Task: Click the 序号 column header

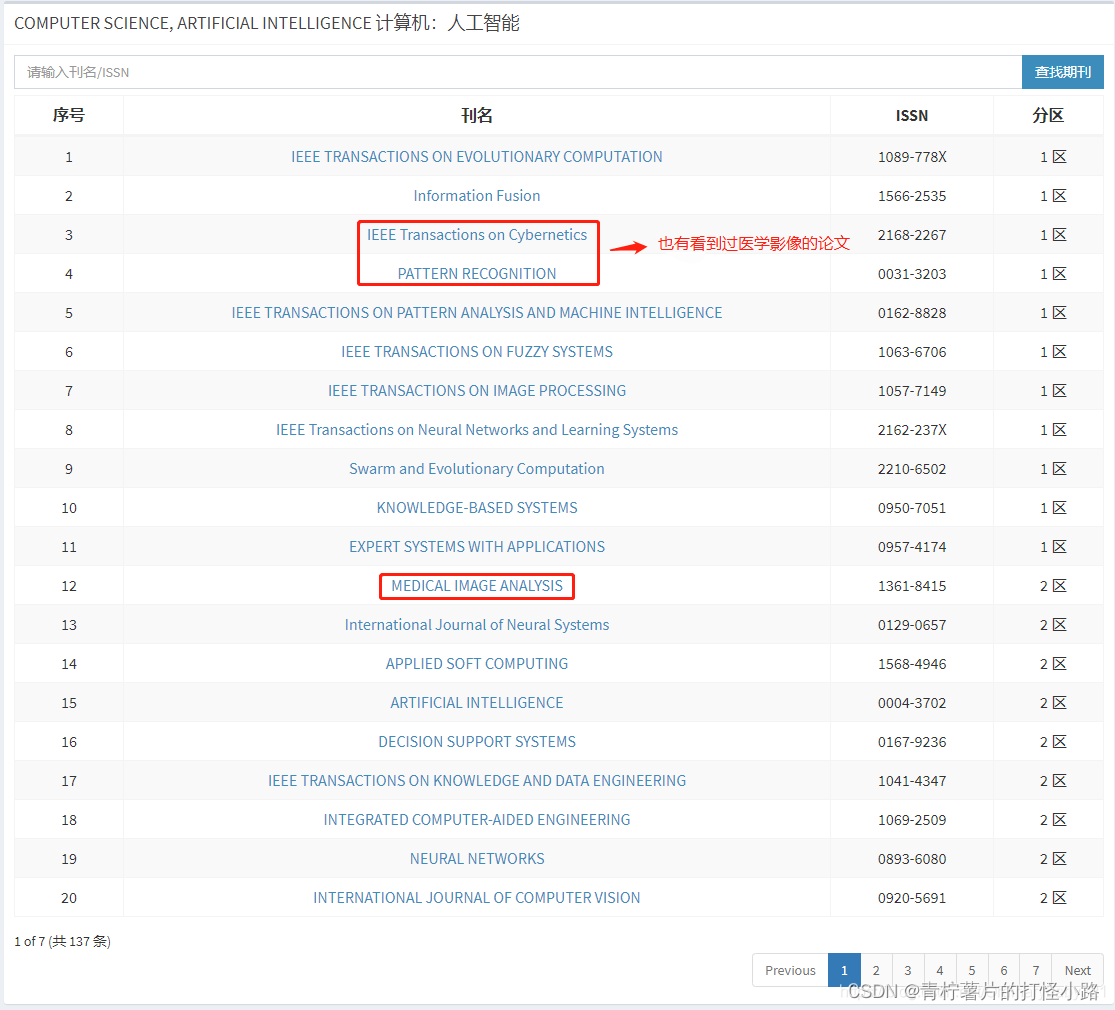Action: [69, 115]
